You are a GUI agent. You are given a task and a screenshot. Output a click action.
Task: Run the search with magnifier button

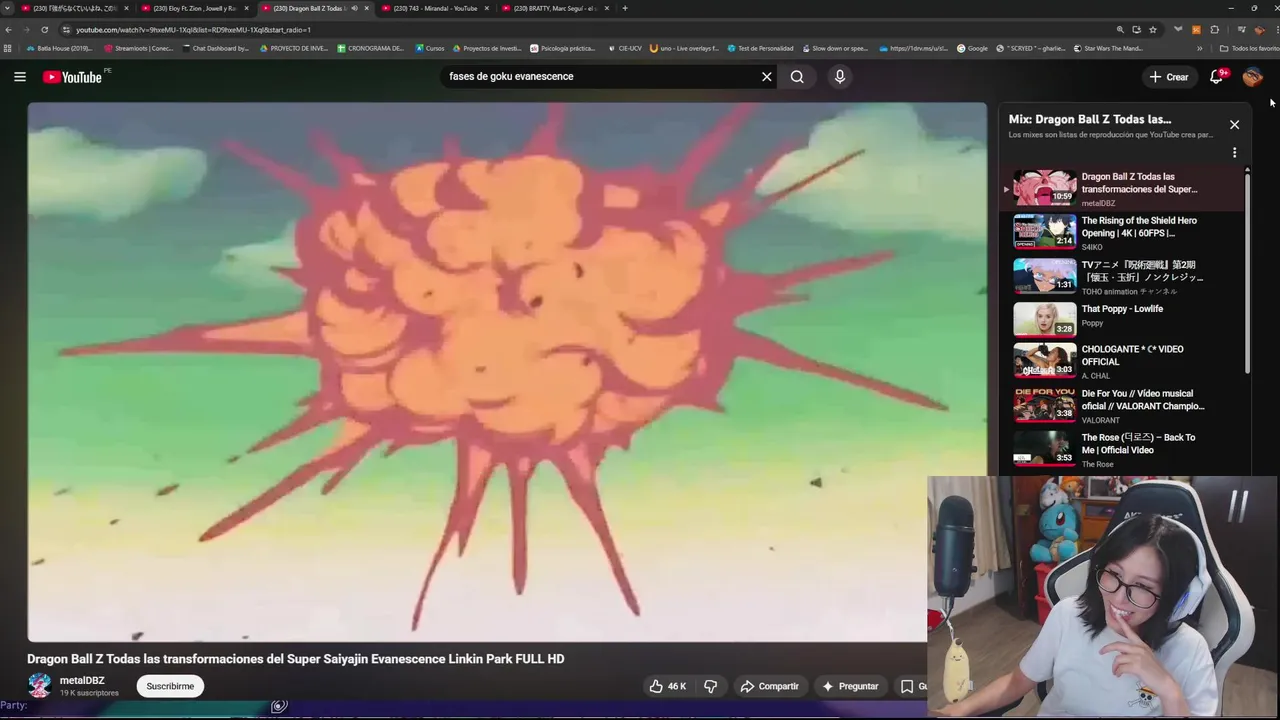[797, 76]
